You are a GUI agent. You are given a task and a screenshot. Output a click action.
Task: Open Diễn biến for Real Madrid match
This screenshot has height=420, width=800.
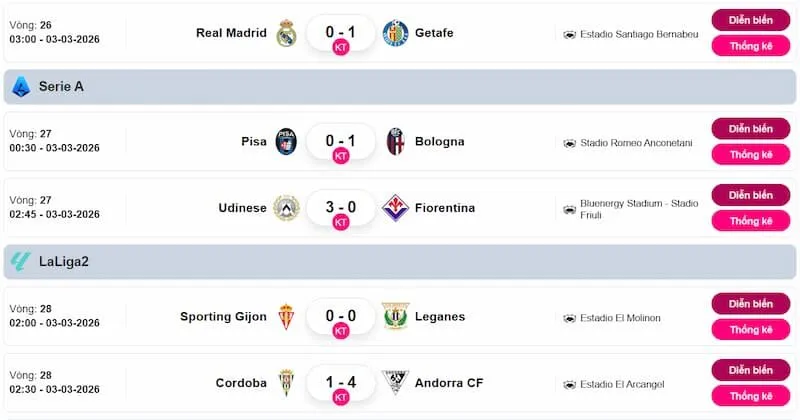tap(750, 20)
